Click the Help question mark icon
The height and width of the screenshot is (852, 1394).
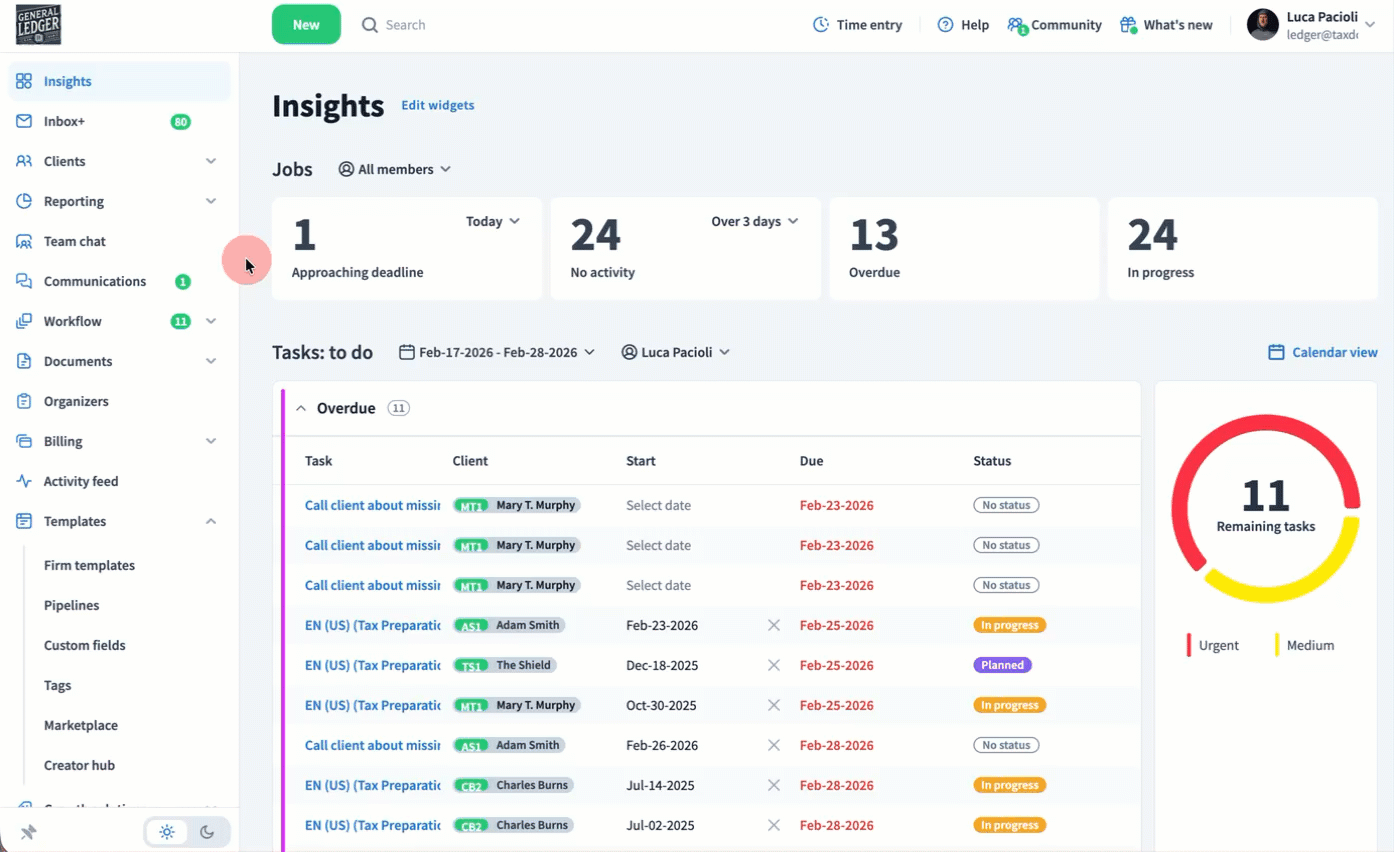tap(945, 25)
